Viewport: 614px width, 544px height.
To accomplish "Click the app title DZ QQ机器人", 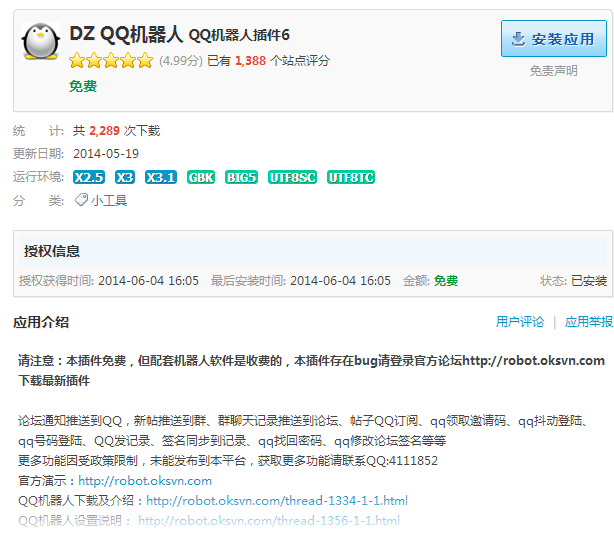I will (126, 34).
